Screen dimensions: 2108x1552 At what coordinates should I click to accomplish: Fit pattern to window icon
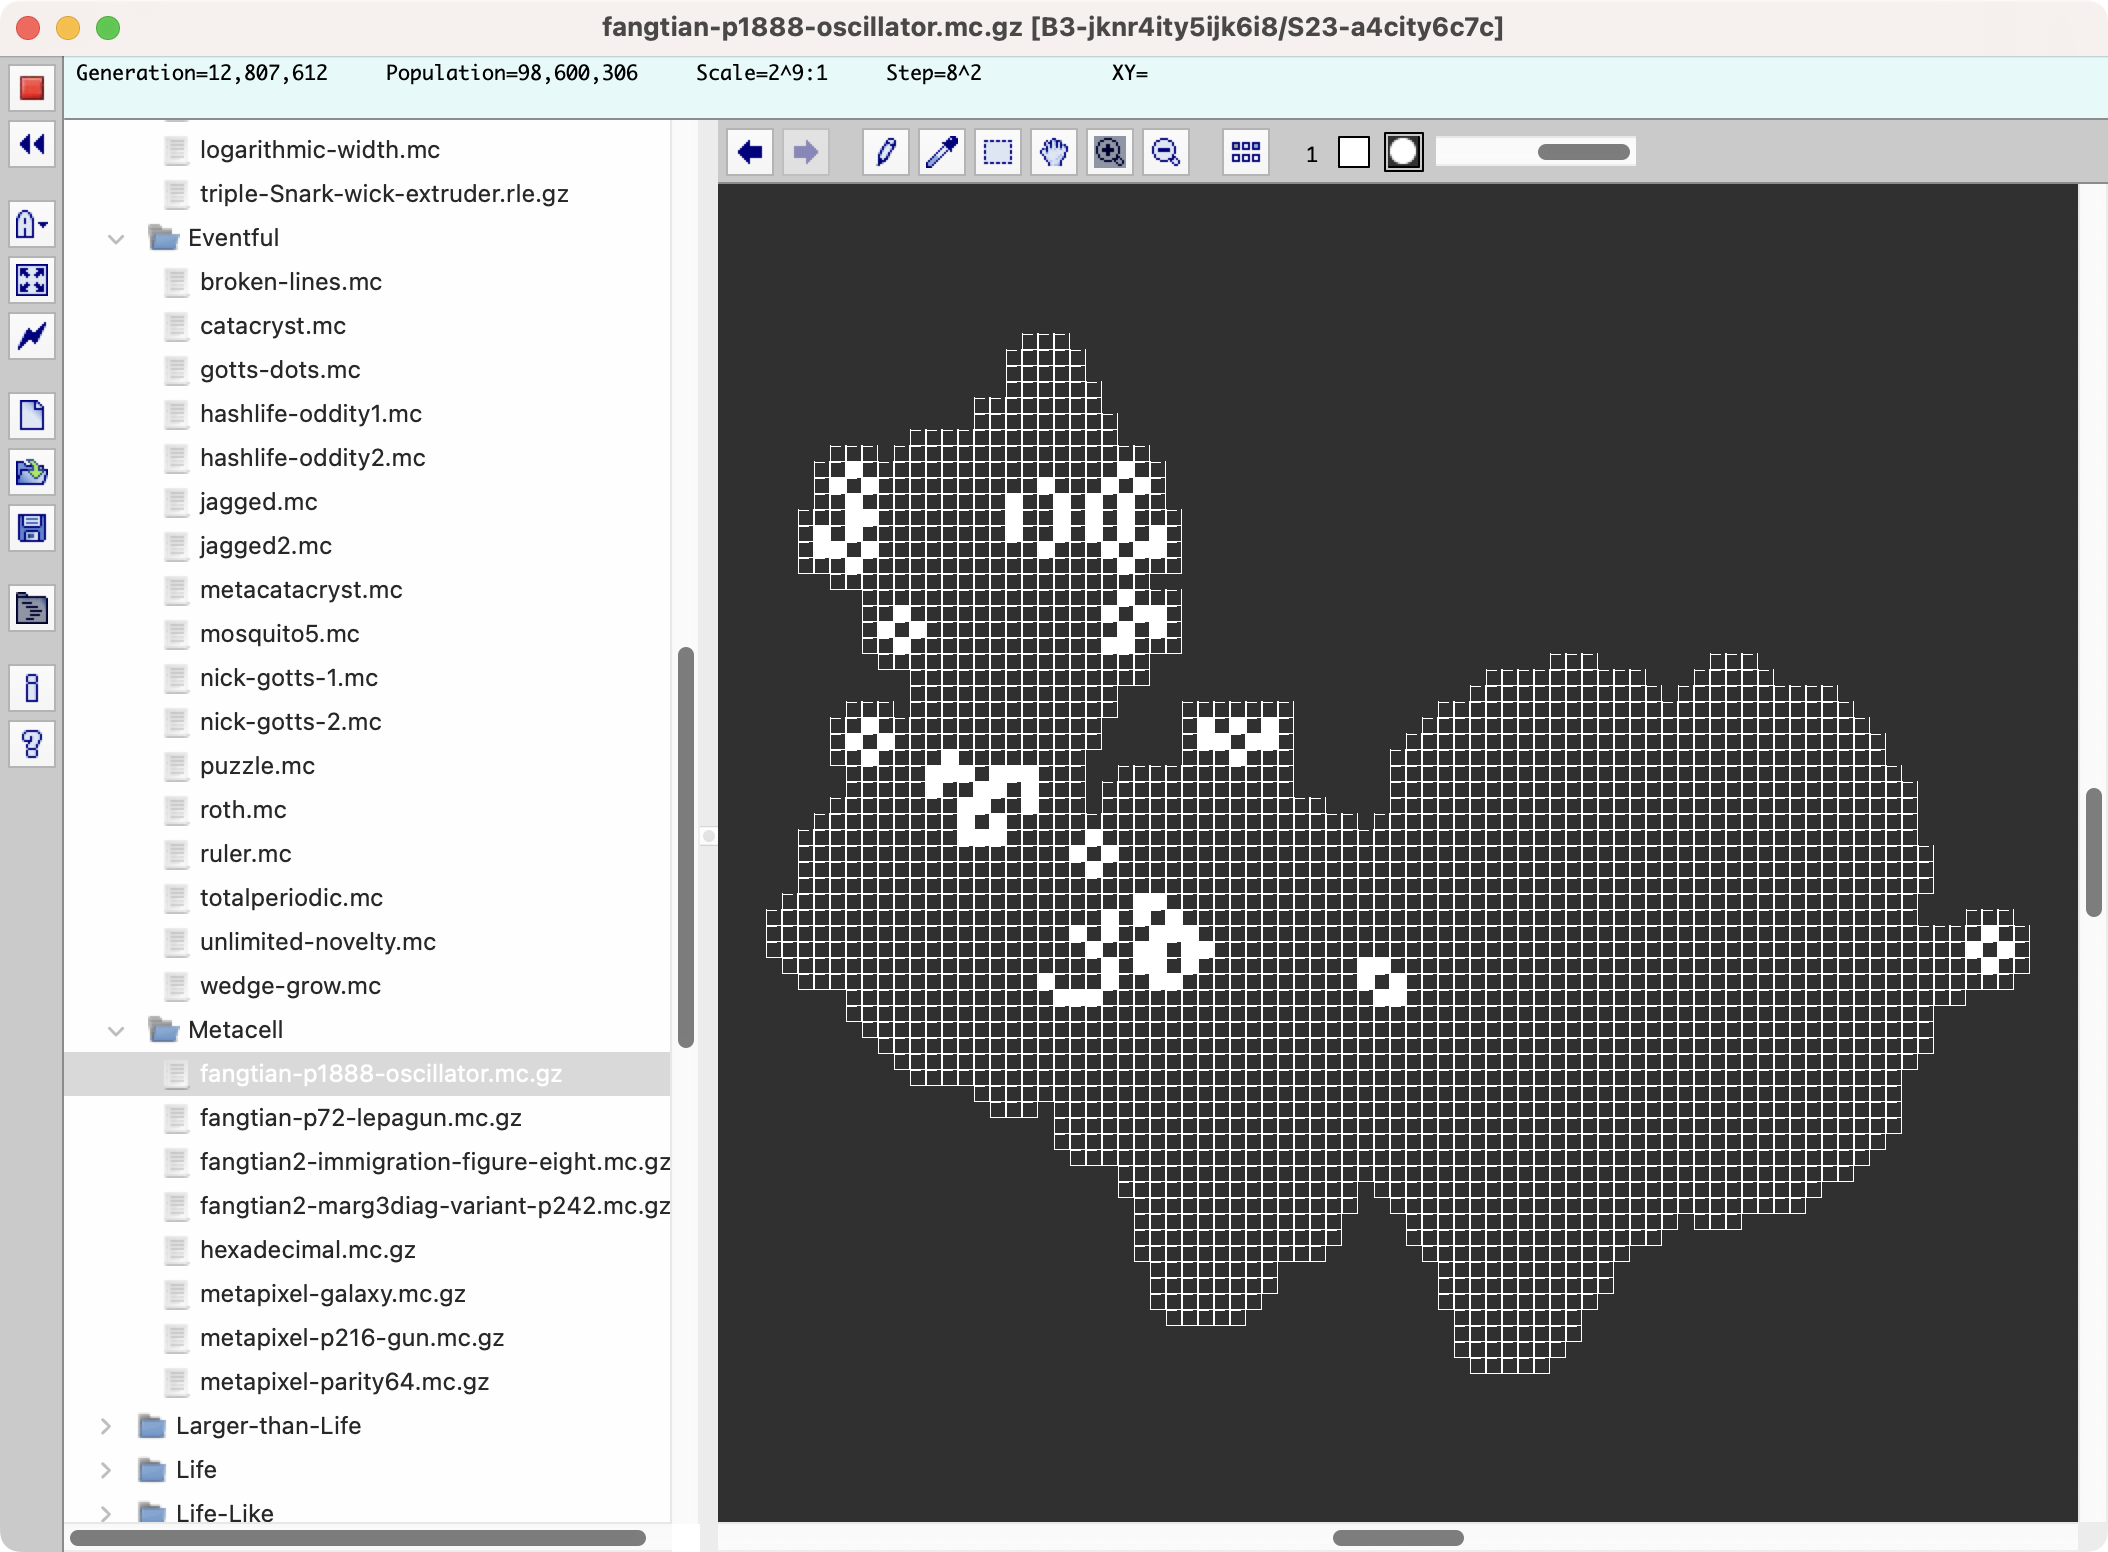(32, 280)
